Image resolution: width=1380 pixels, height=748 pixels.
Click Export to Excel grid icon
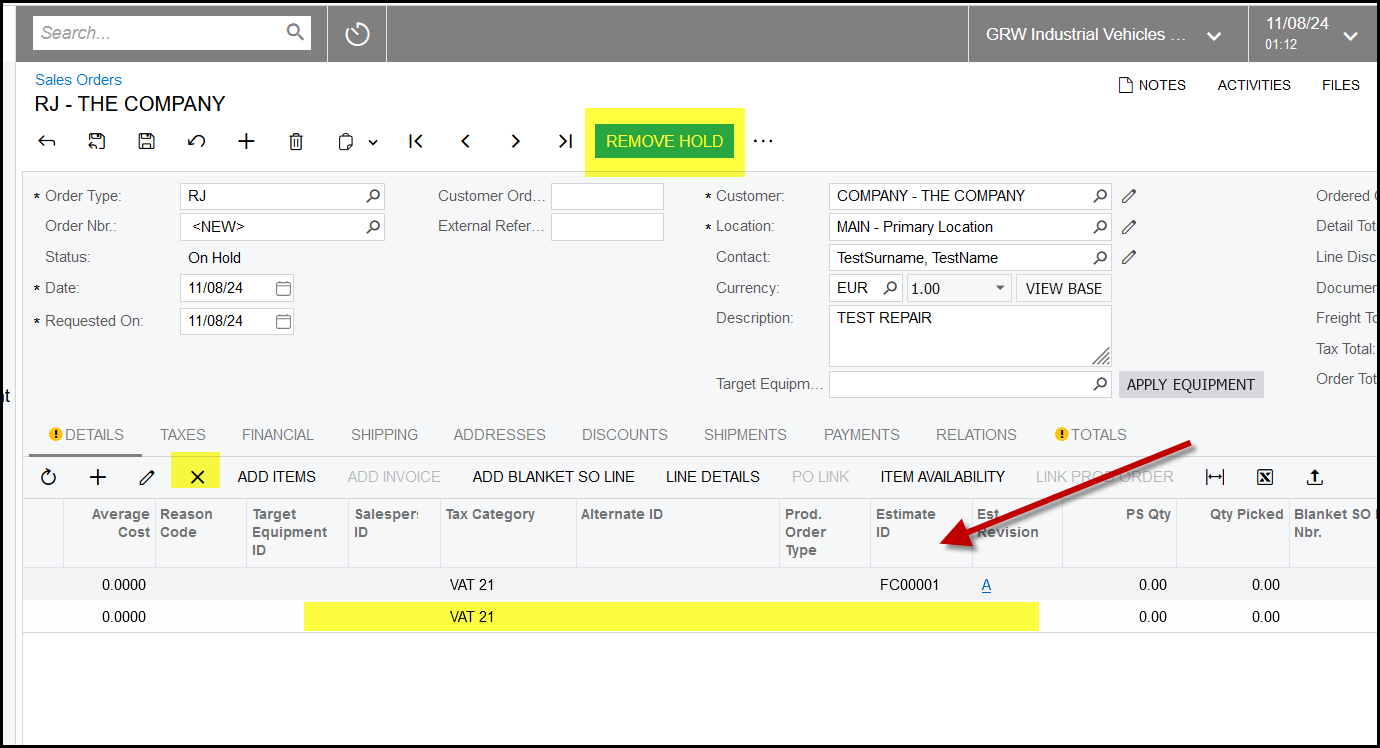click(x=1265, y=477)
